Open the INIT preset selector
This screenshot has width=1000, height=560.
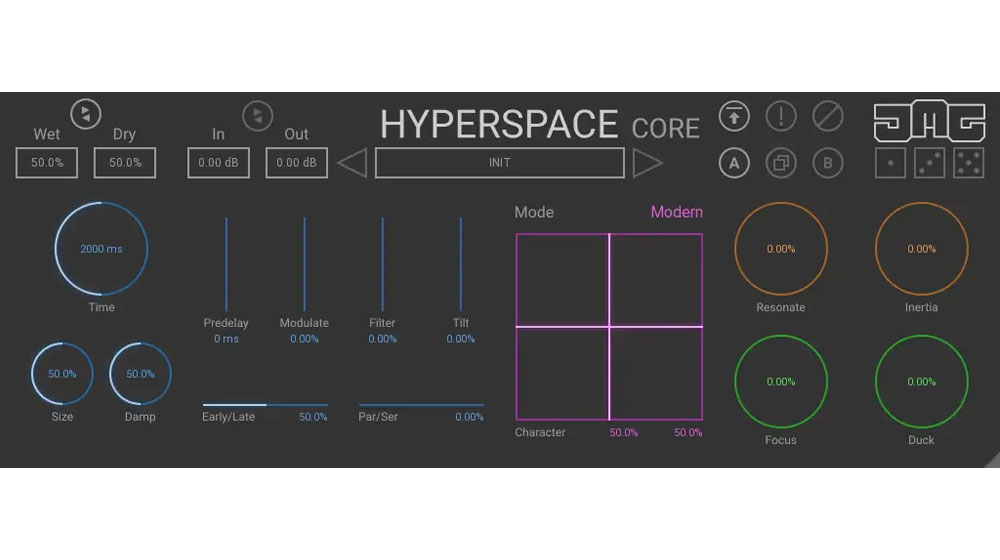click(499, 163)
